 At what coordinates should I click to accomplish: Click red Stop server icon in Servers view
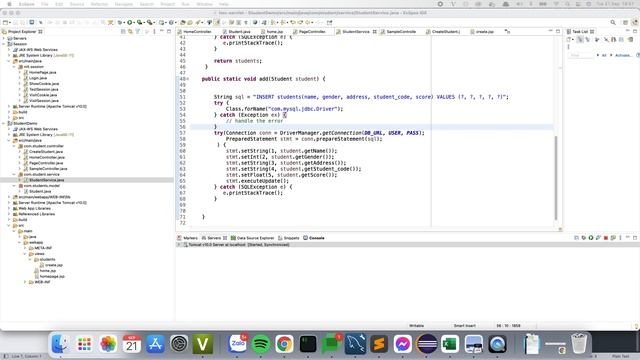pyautogui.click(x=606, y=238)
